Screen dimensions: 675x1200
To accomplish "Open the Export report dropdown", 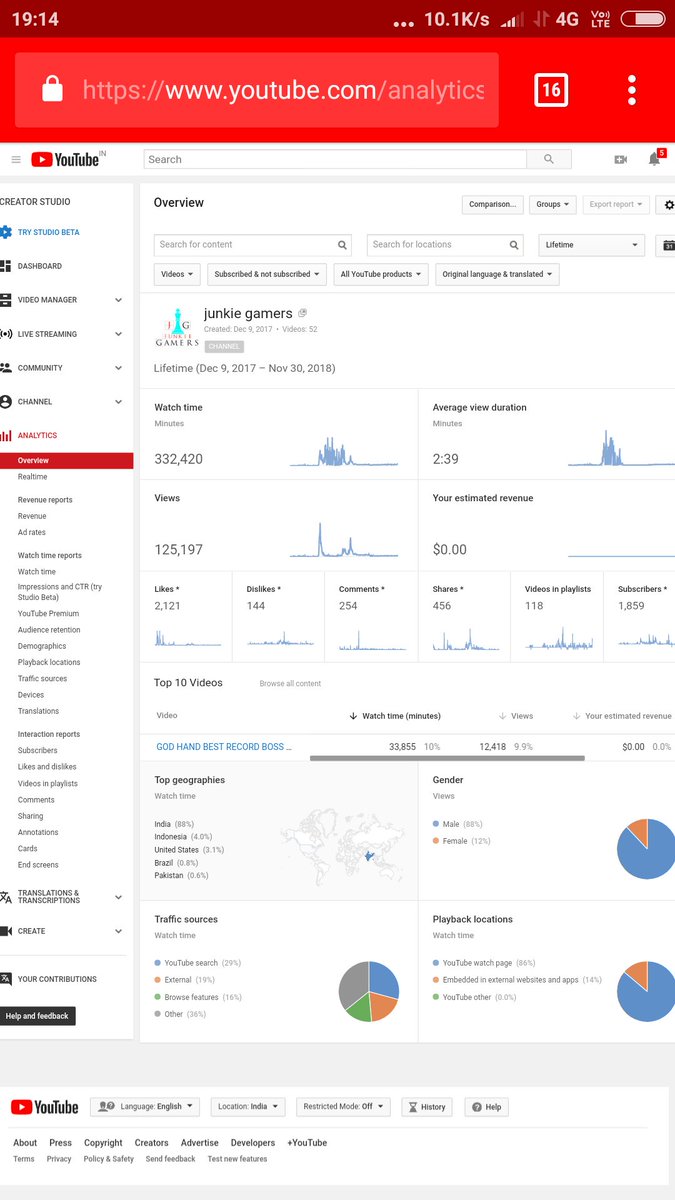I will 616,205.
